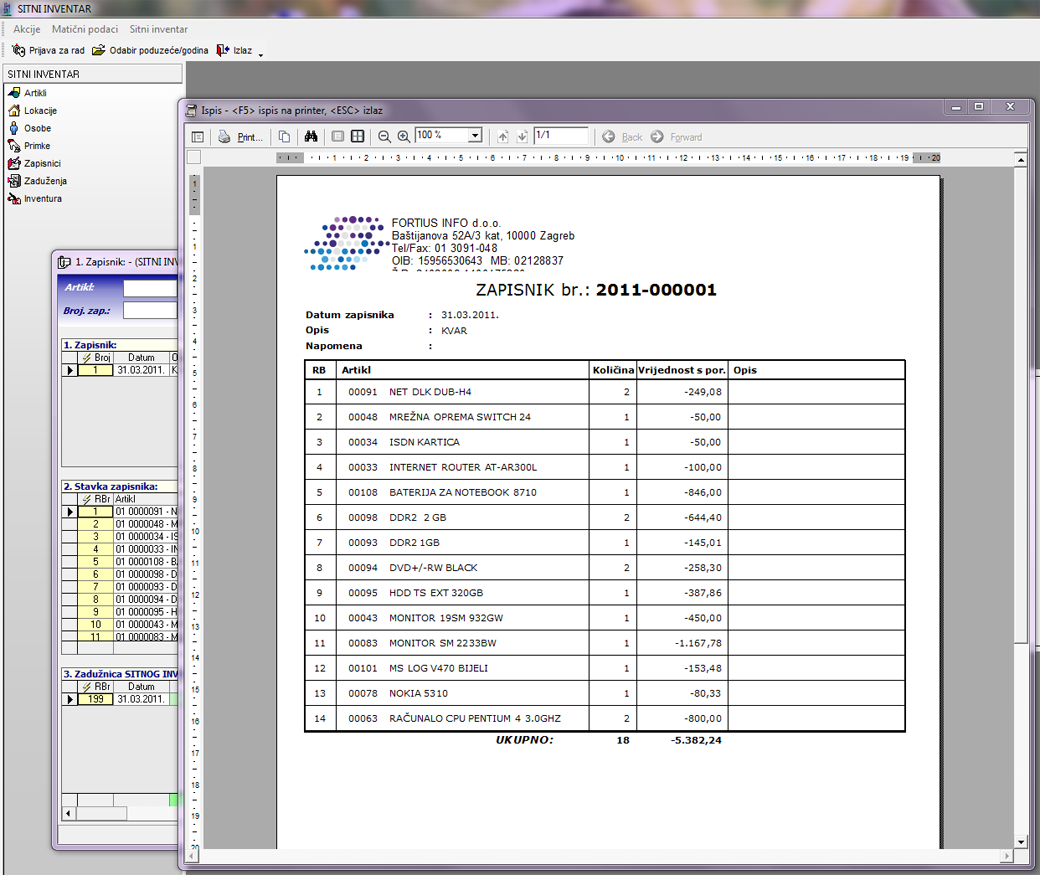Click the Osobe person icon
This screenshot has width=1040, height=875.
coord(14,128)
